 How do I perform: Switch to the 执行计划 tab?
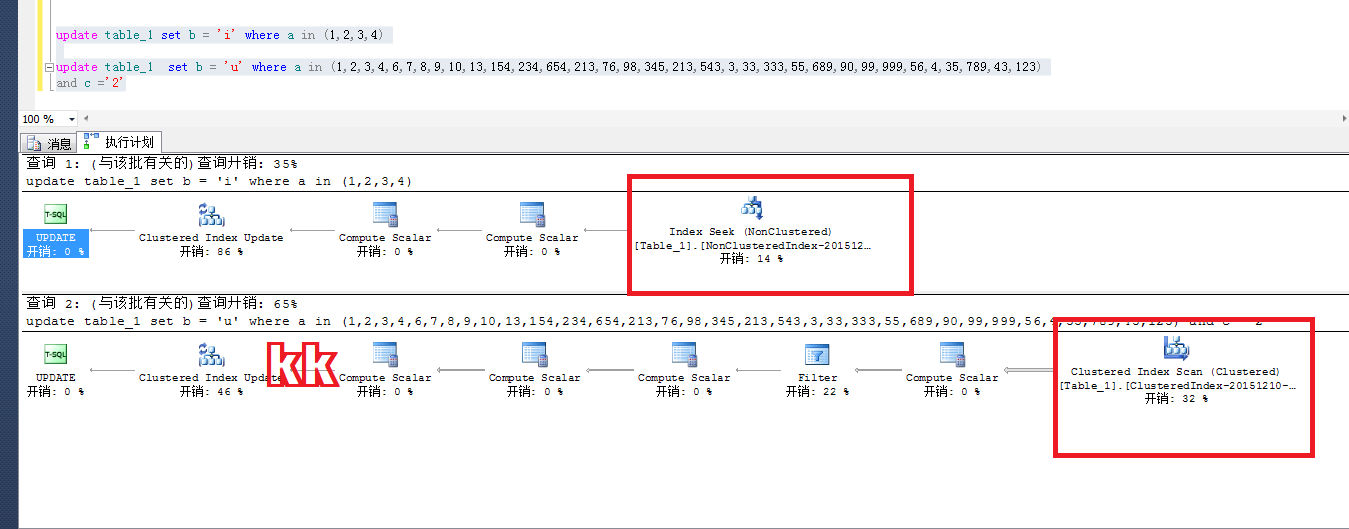pos(119,142)
